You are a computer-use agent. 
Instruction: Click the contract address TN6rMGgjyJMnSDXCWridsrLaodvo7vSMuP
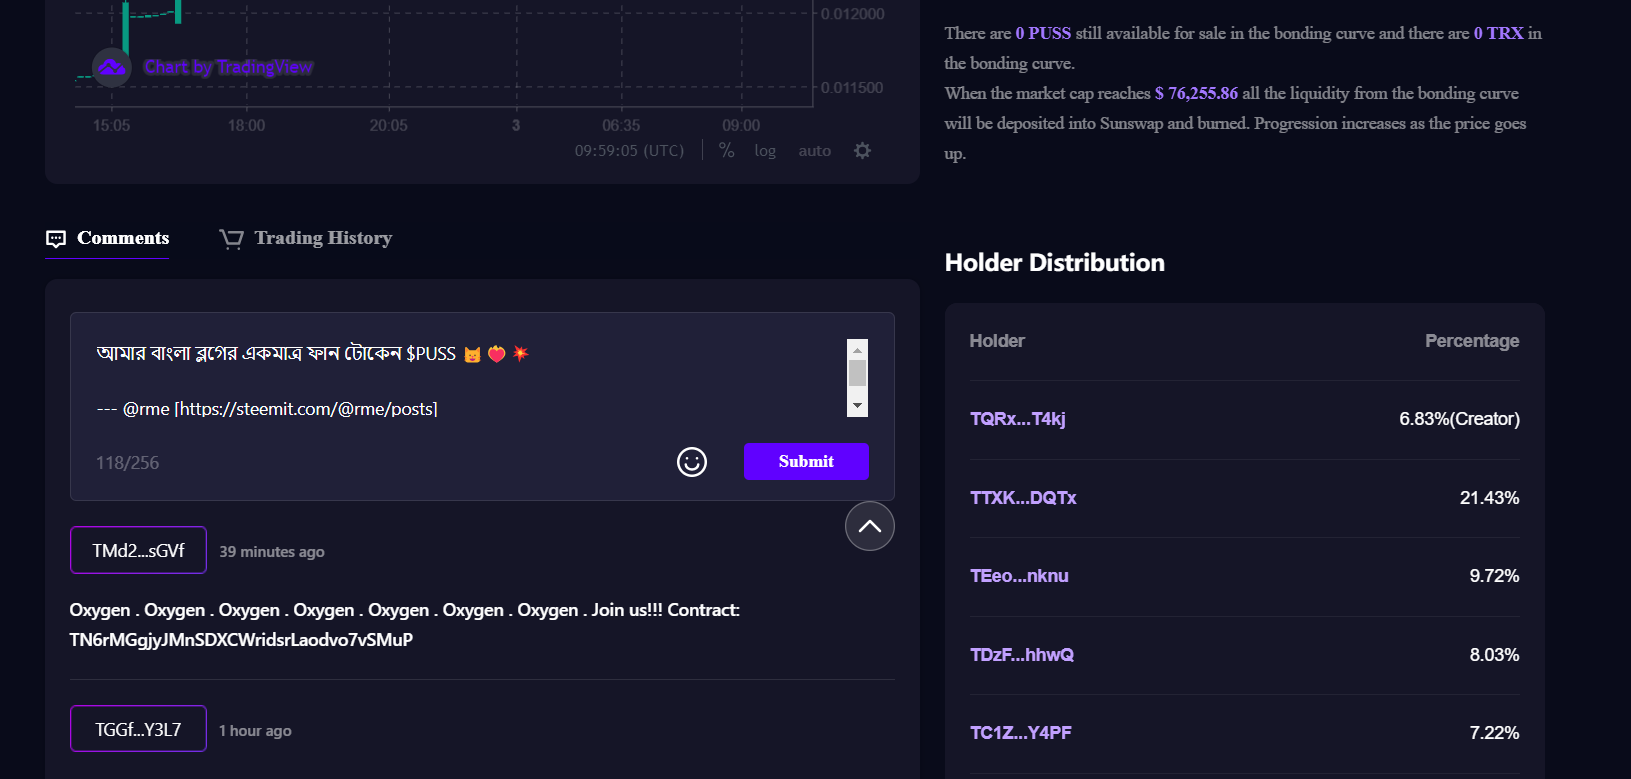241,640
